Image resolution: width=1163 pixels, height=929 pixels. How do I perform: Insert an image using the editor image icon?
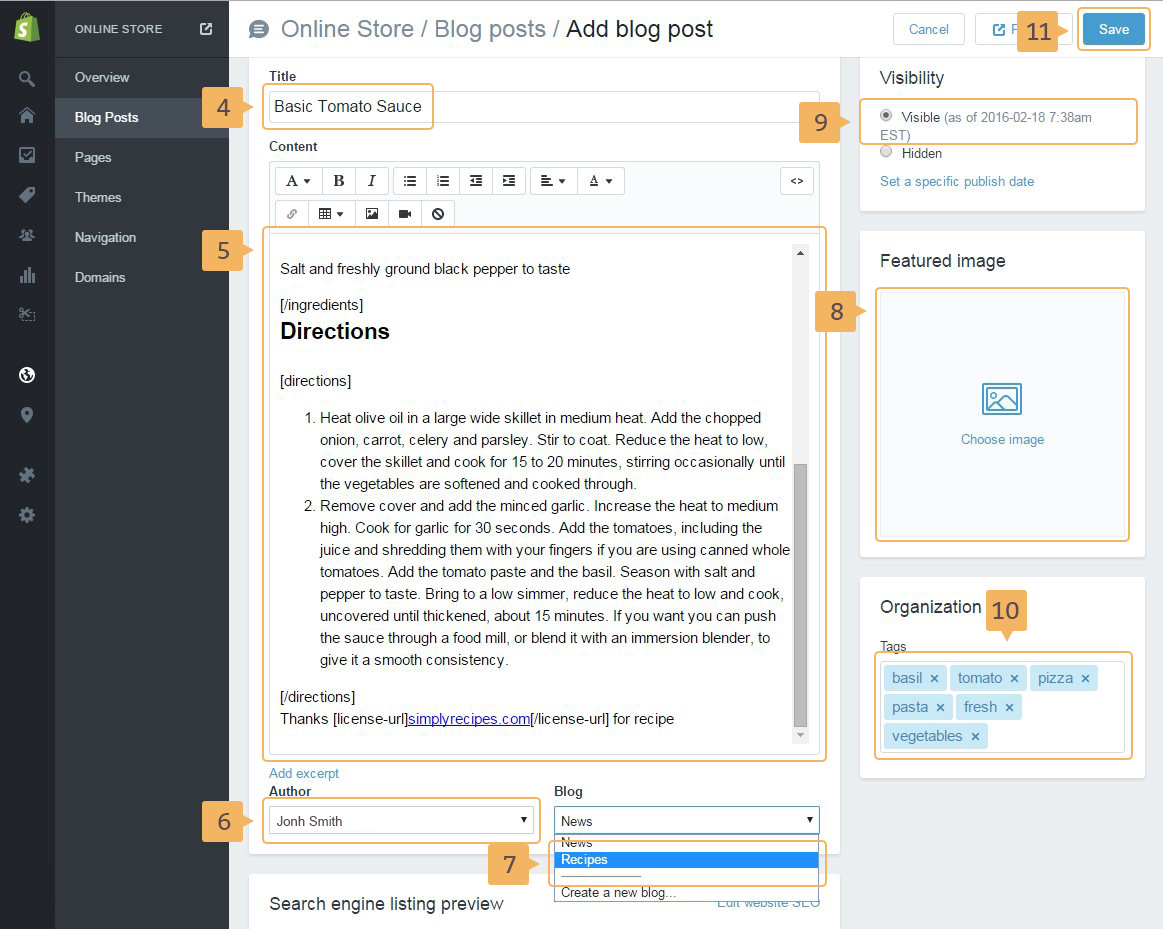tap(372, 214)
